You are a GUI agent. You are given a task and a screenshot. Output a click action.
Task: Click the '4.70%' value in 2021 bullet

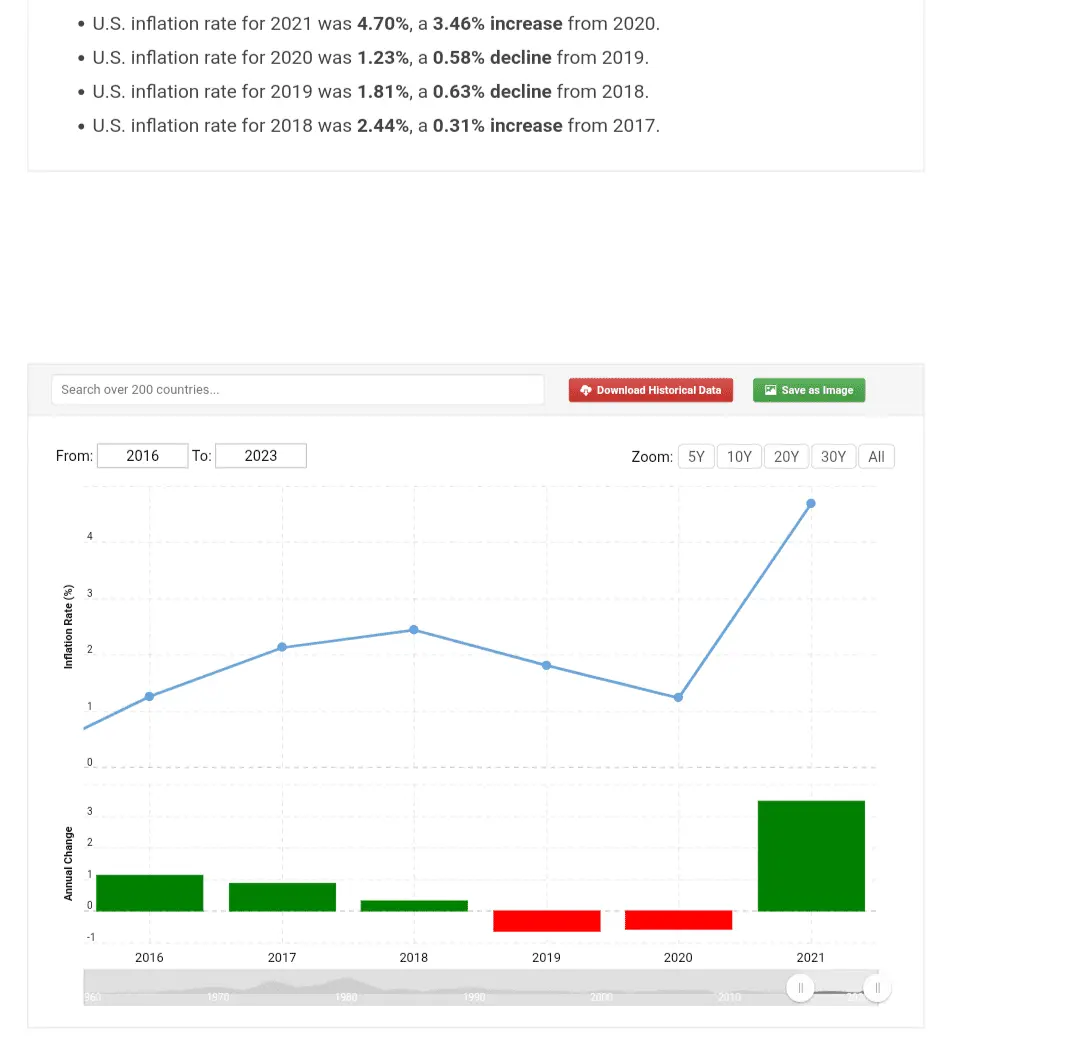click(383, 23)
